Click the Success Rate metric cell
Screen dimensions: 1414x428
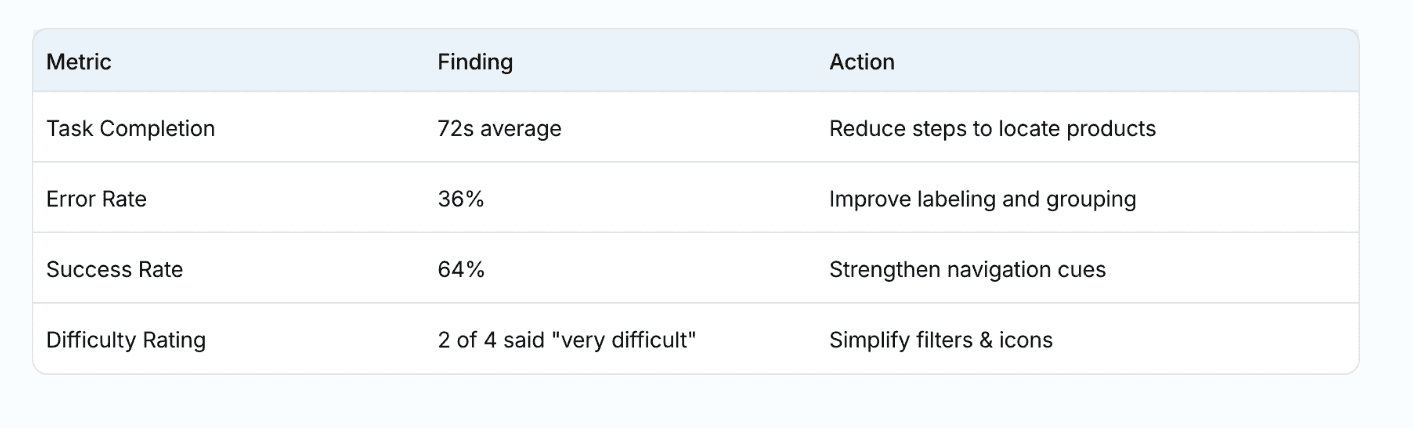coord(114,270)
